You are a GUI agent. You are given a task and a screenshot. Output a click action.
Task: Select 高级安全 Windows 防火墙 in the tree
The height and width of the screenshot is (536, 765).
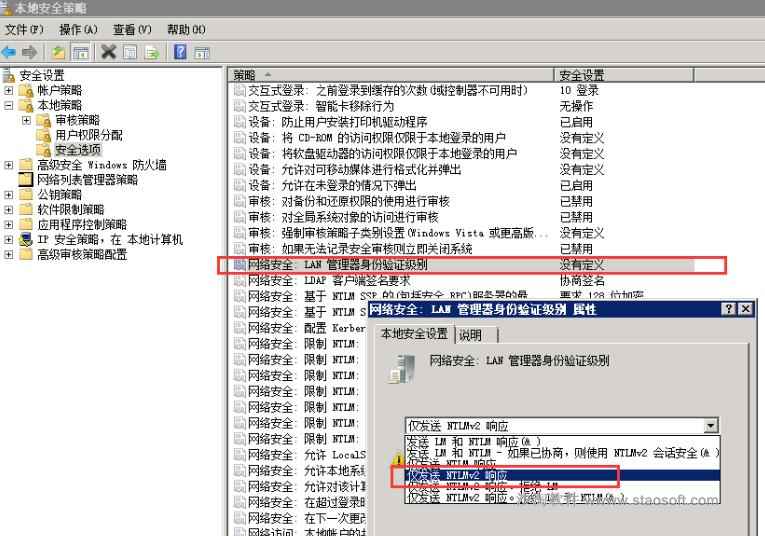[x=101, y=165]
